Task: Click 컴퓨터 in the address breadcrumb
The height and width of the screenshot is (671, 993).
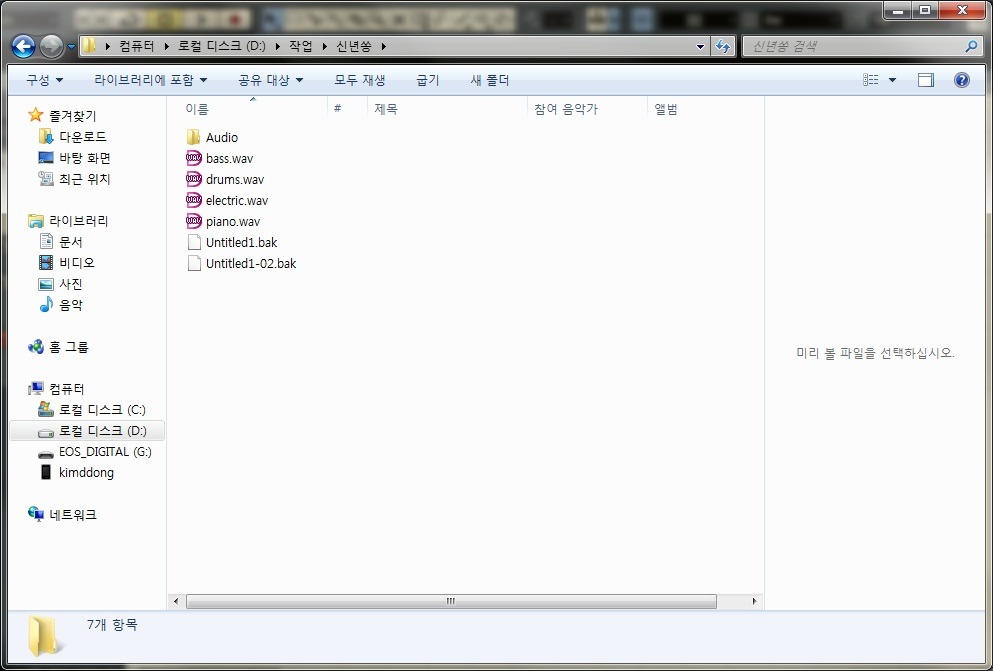Action: pos(136,47)
